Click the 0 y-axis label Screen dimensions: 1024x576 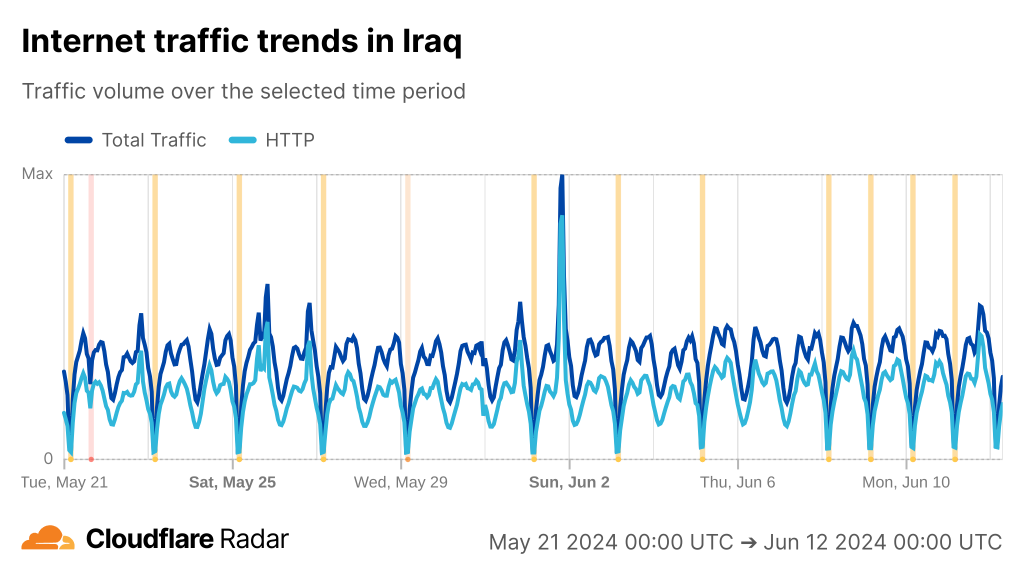47,459
